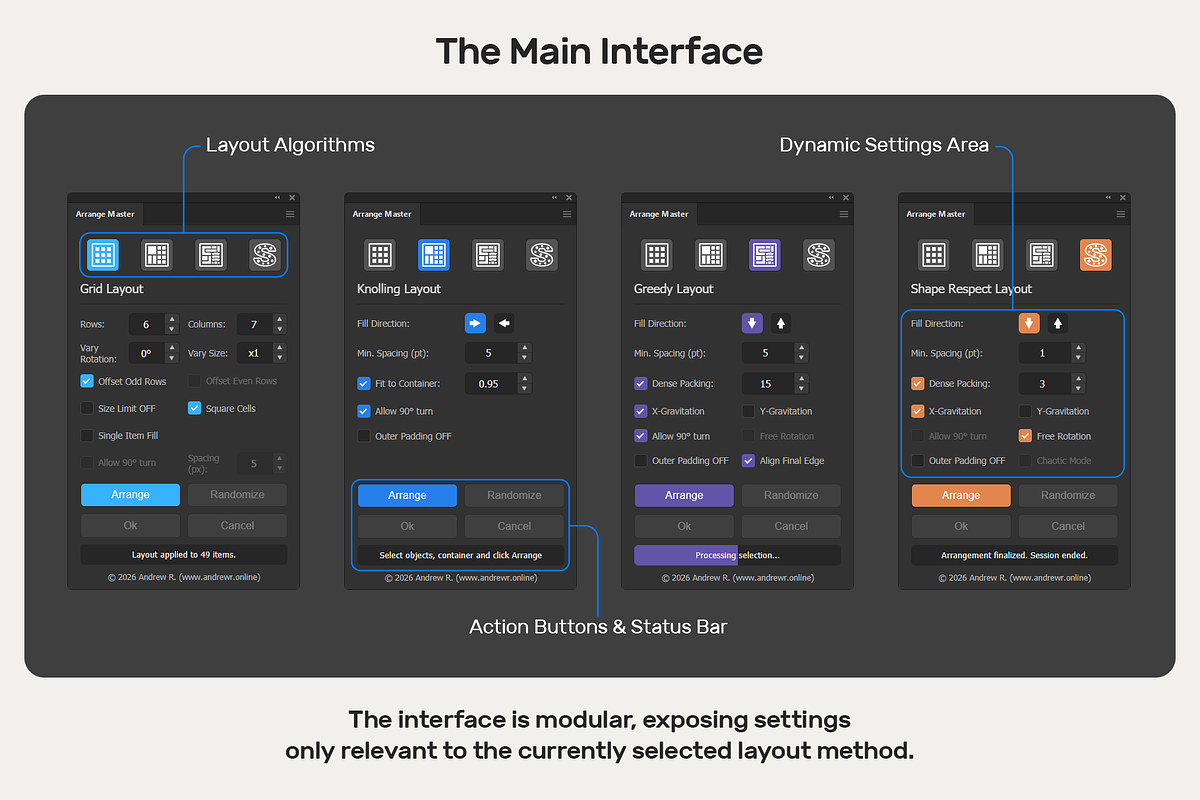Select Shape Respect icon in Knolling Layout panel
Image resolution: width=1200 pixels, height=800 pixels.
click(542, 255)
